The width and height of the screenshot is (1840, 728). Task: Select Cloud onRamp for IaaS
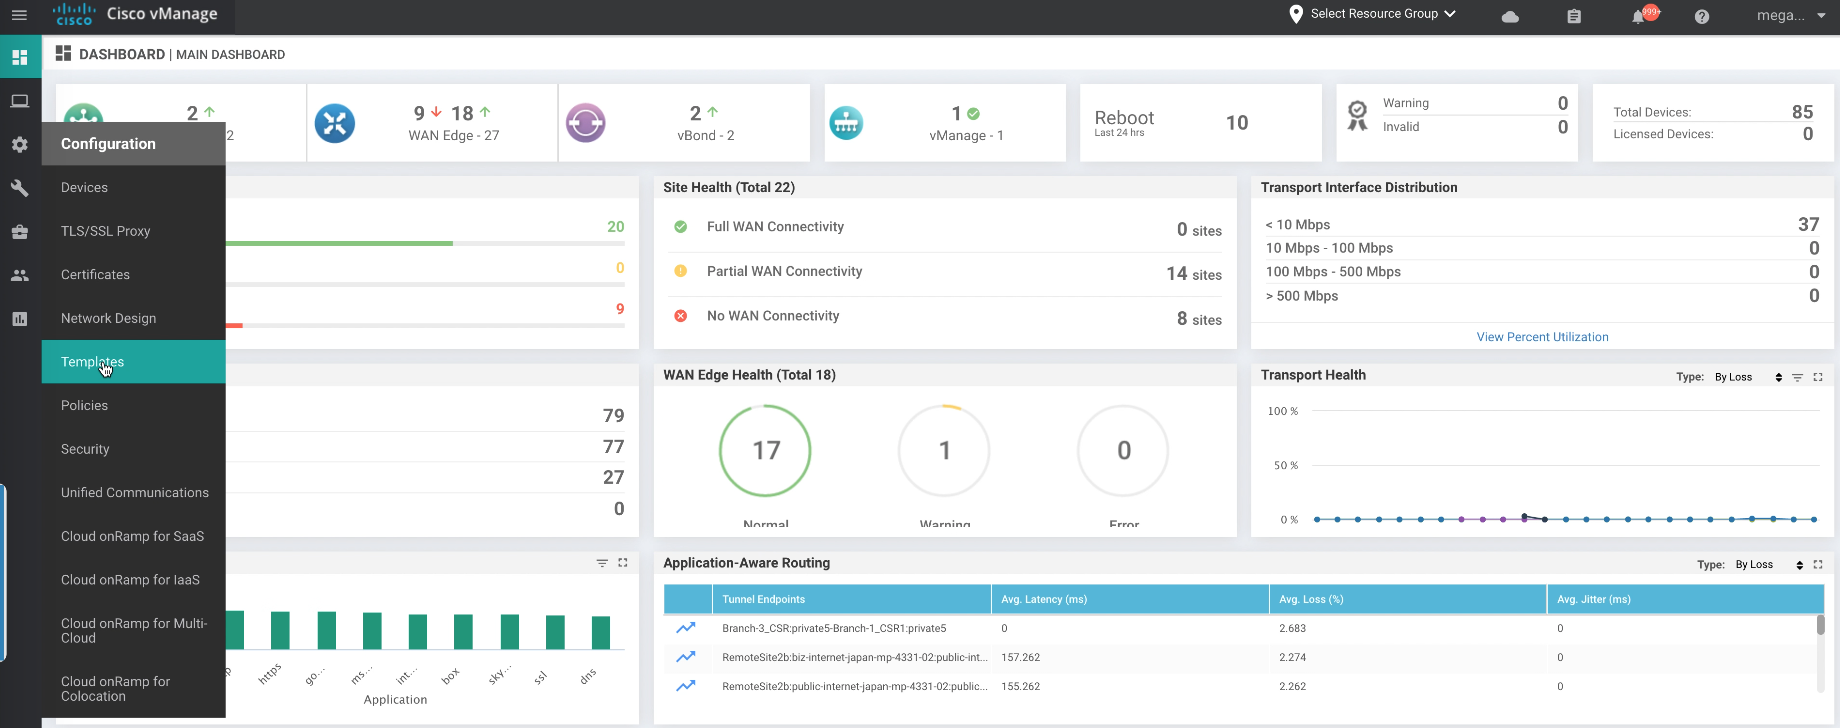pyautogui.click(x=133, y=580)
